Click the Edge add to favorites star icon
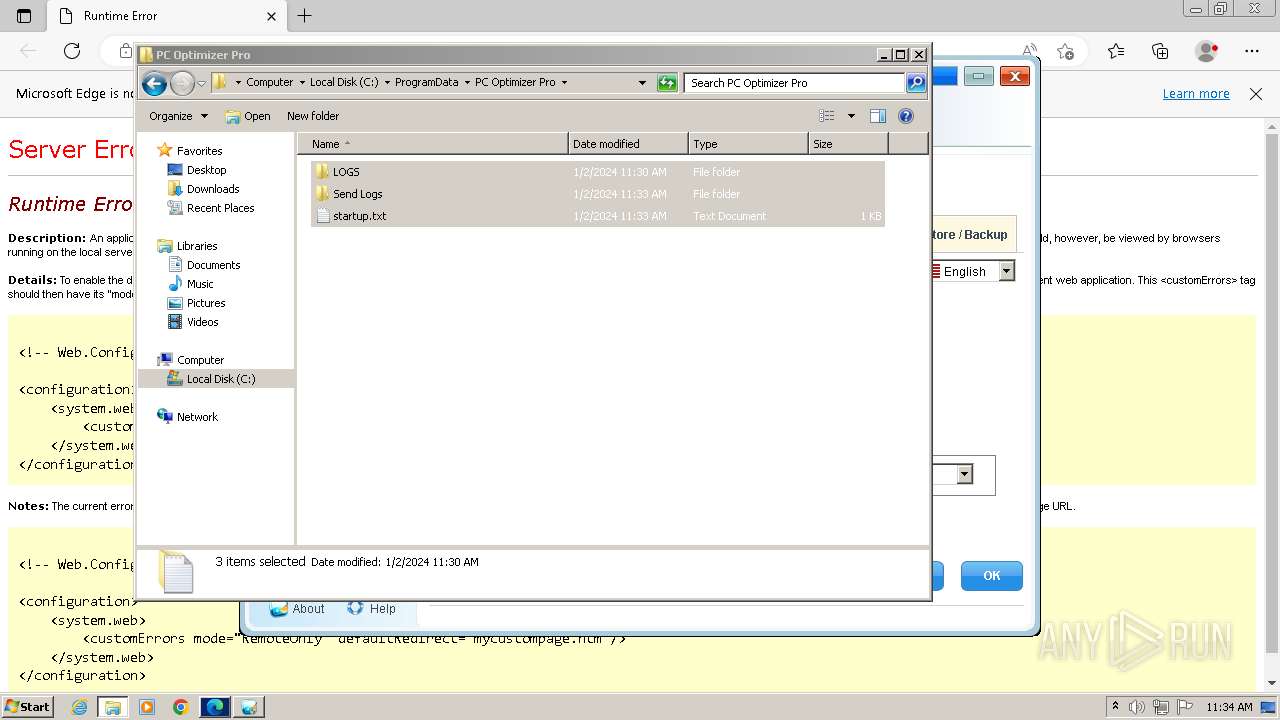Screen dimensions: 1280x720 [x=1065, y=51]
